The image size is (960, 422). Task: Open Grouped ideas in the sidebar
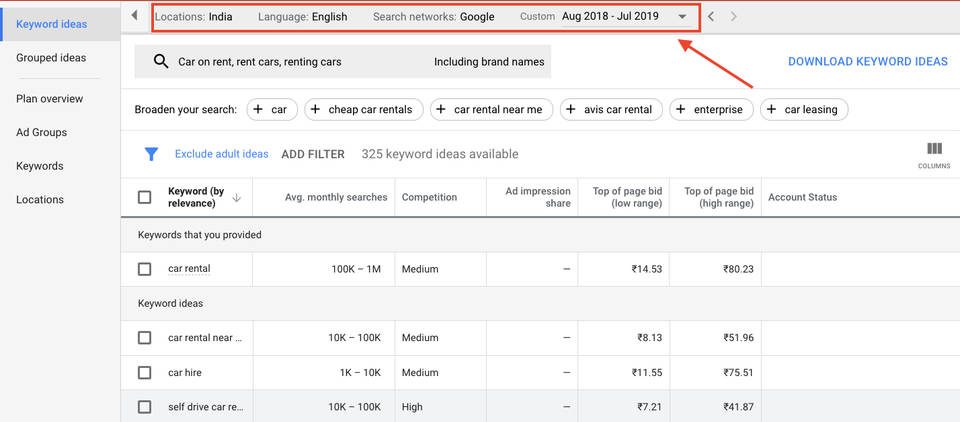tap(51, 58)
